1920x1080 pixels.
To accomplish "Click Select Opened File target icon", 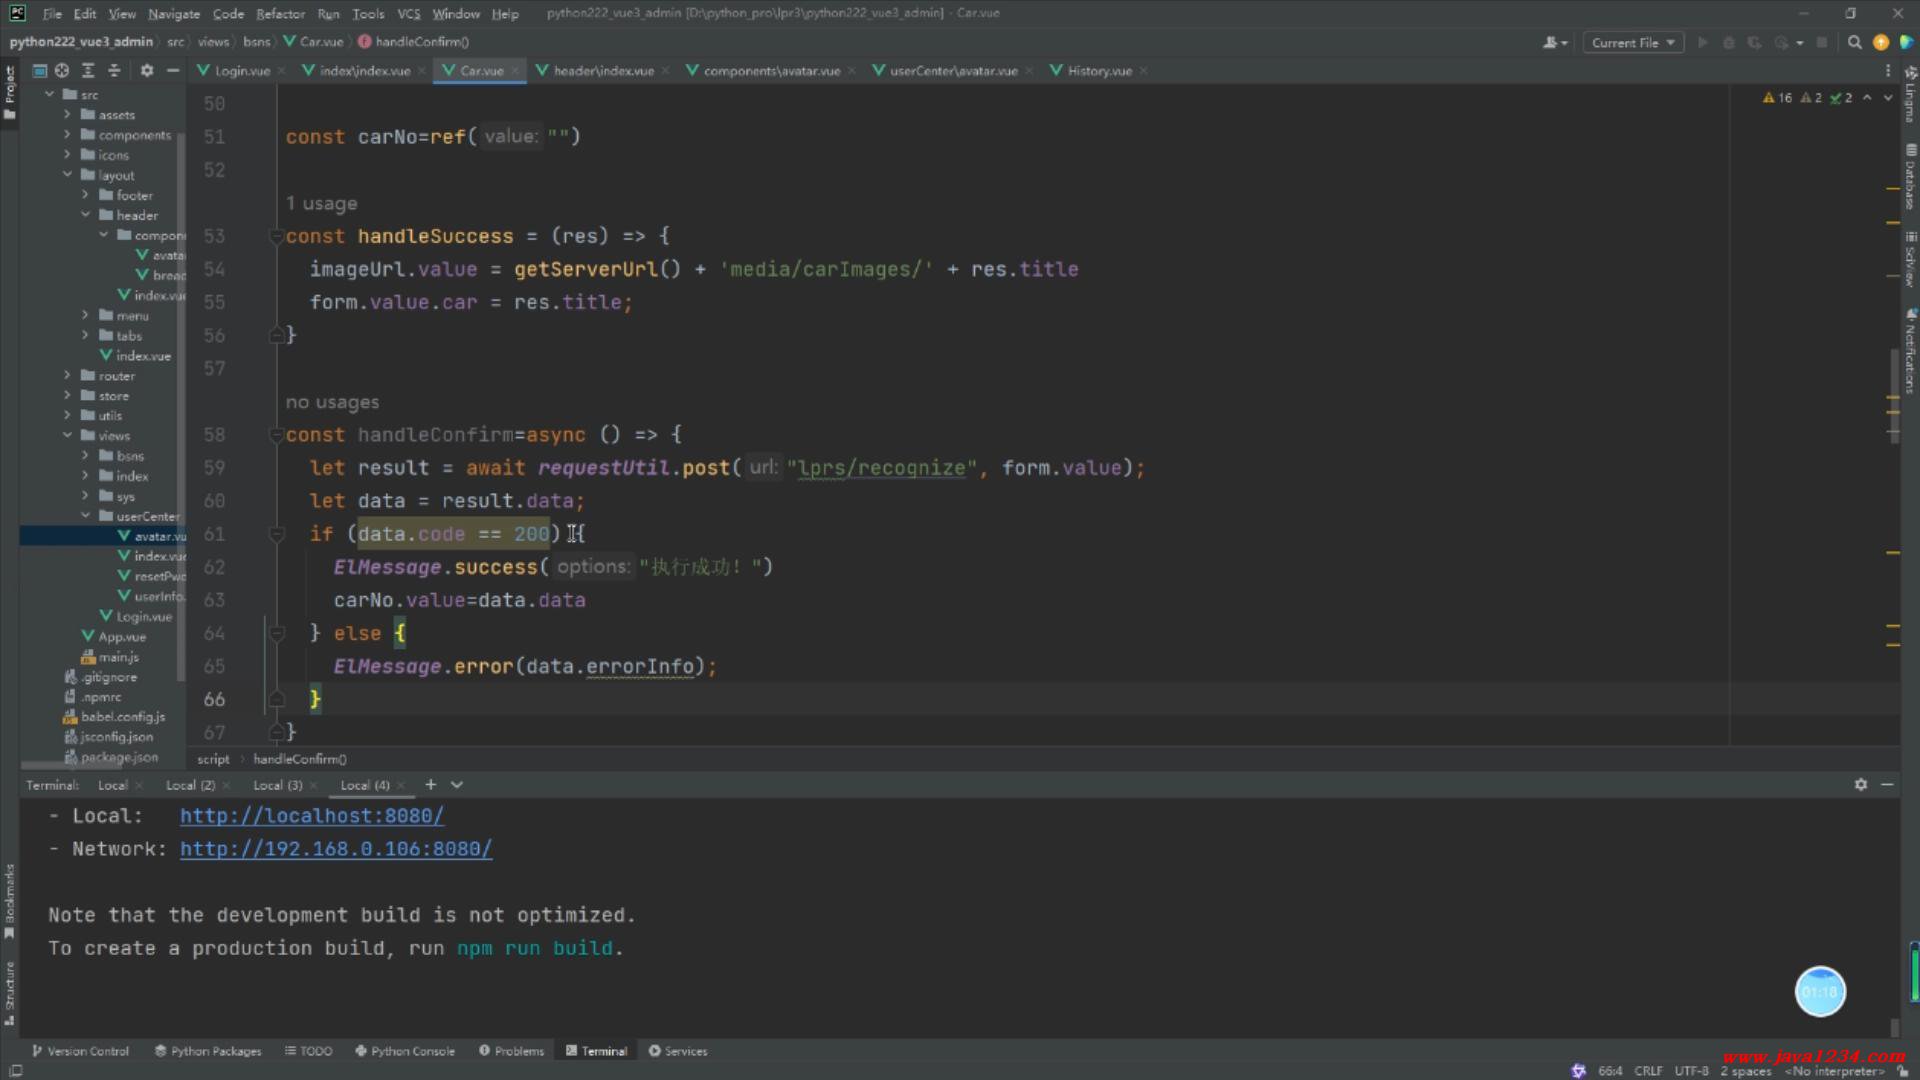I will click(x=62, y=70).
